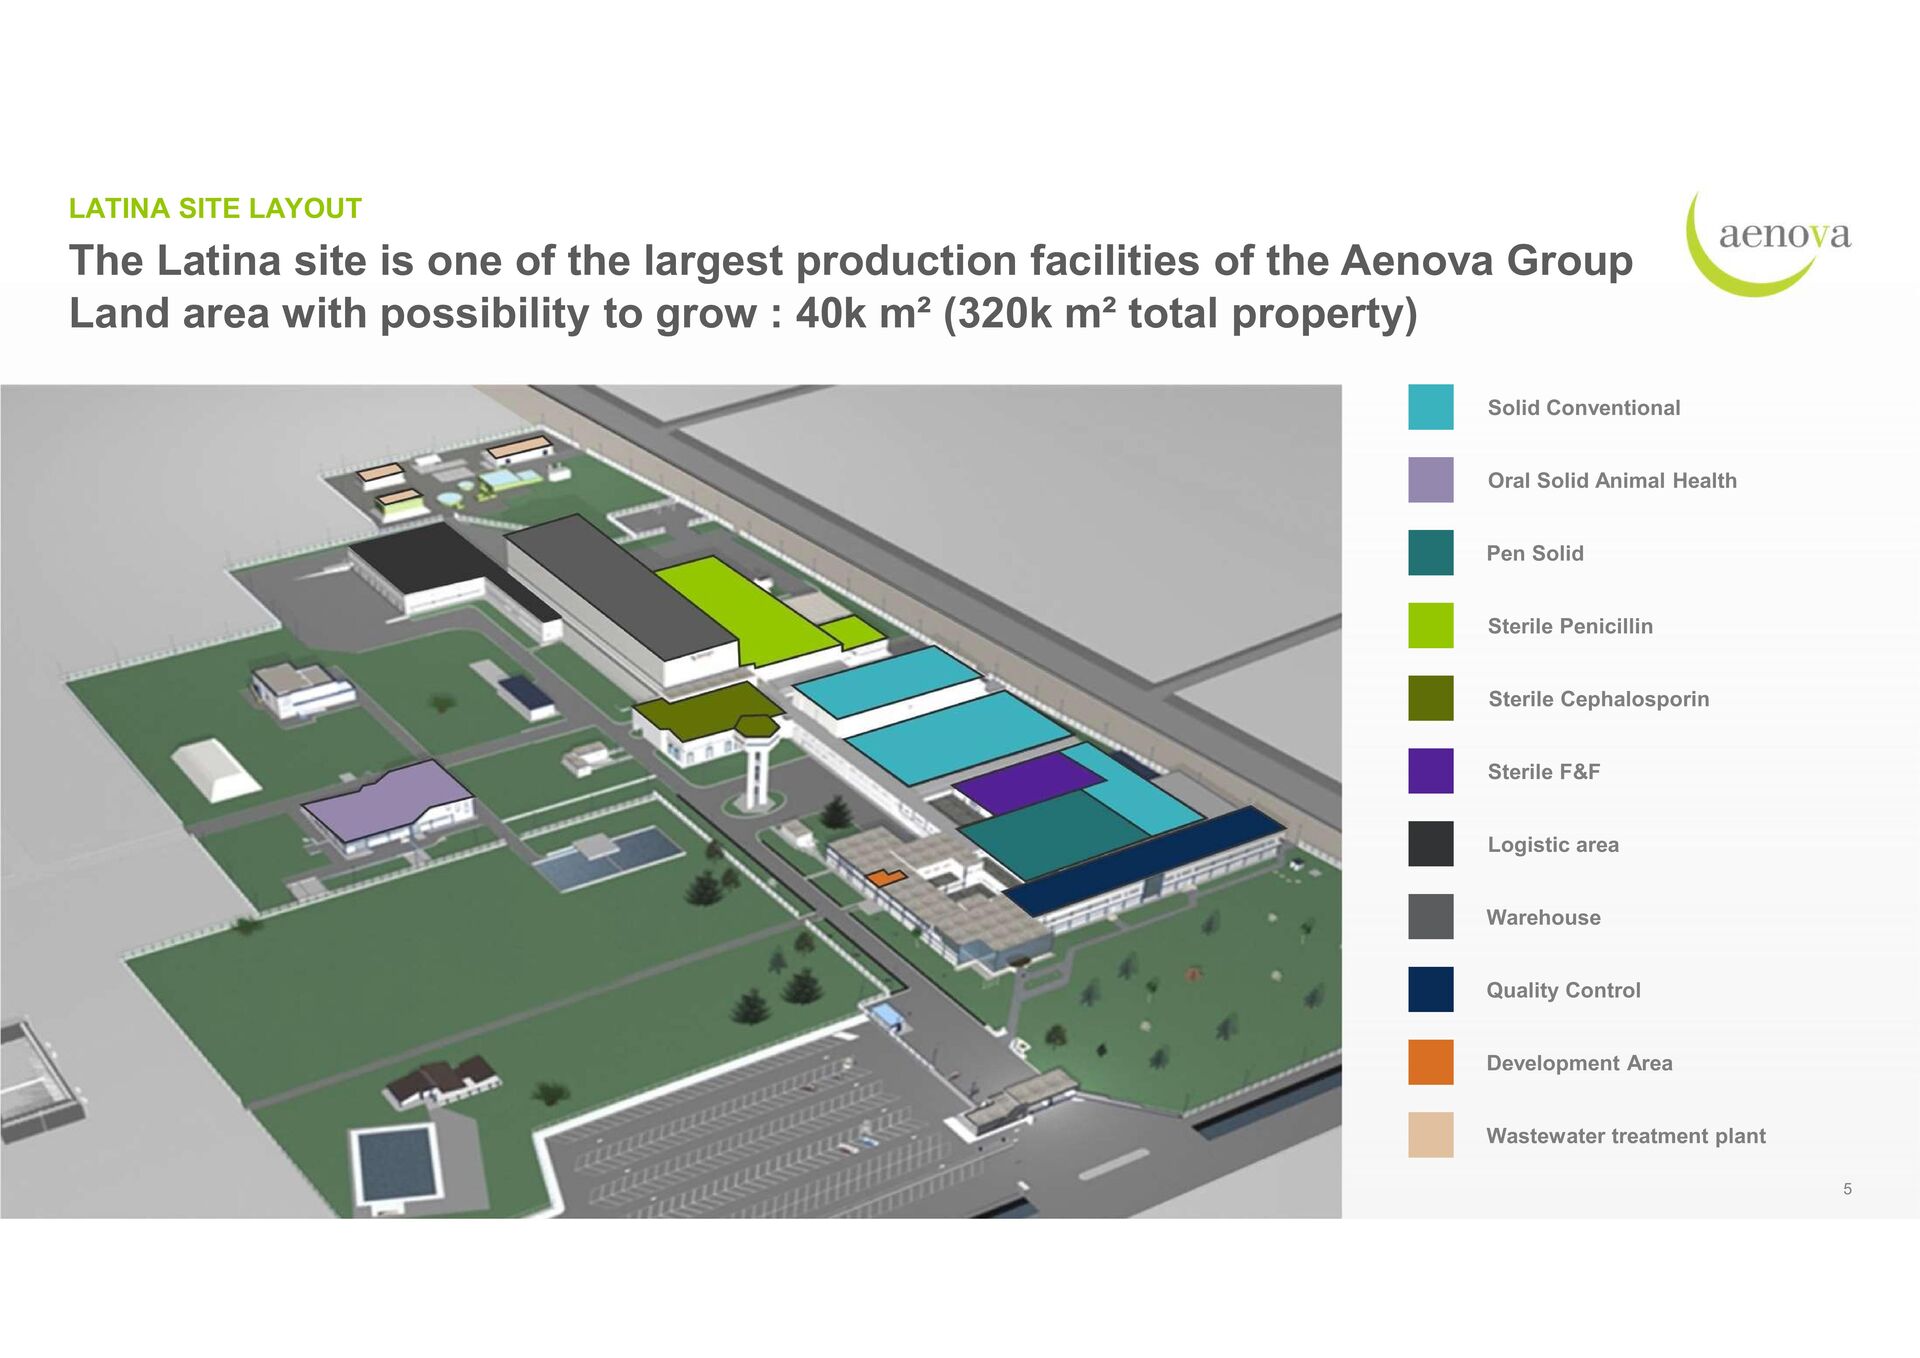Select the Sterile Cephalosporin olive swatch

point(1430,698)
